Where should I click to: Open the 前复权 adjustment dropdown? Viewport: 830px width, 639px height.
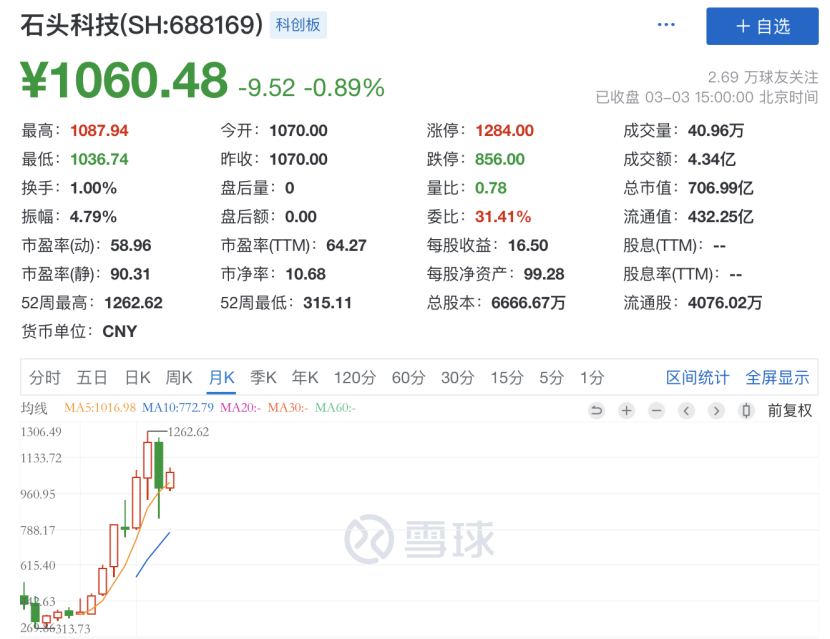tap(790, 410)
